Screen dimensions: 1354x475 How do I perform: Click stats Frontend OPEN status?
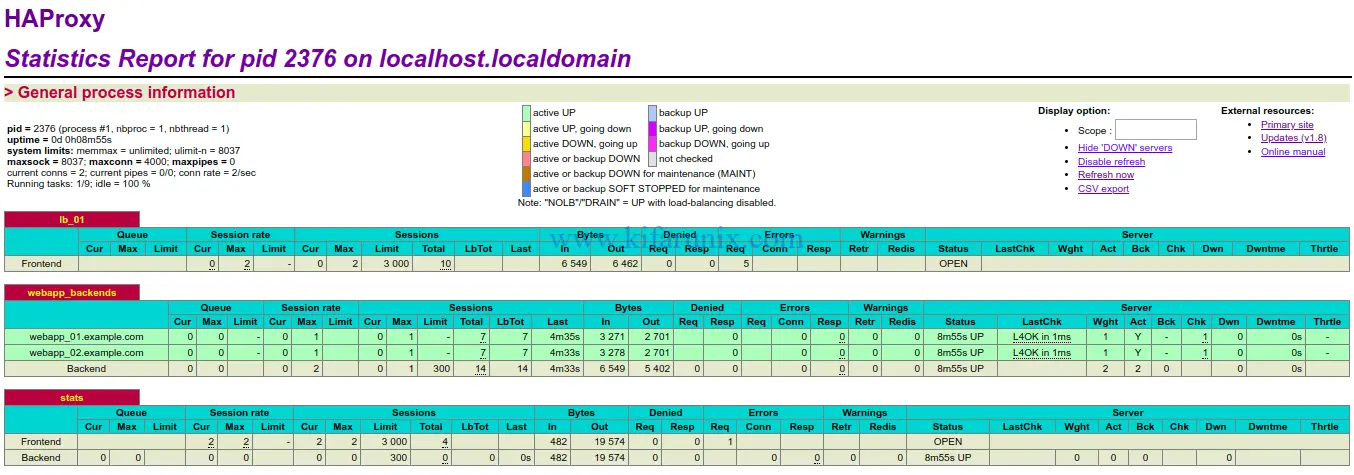click(x=947, y=442)
